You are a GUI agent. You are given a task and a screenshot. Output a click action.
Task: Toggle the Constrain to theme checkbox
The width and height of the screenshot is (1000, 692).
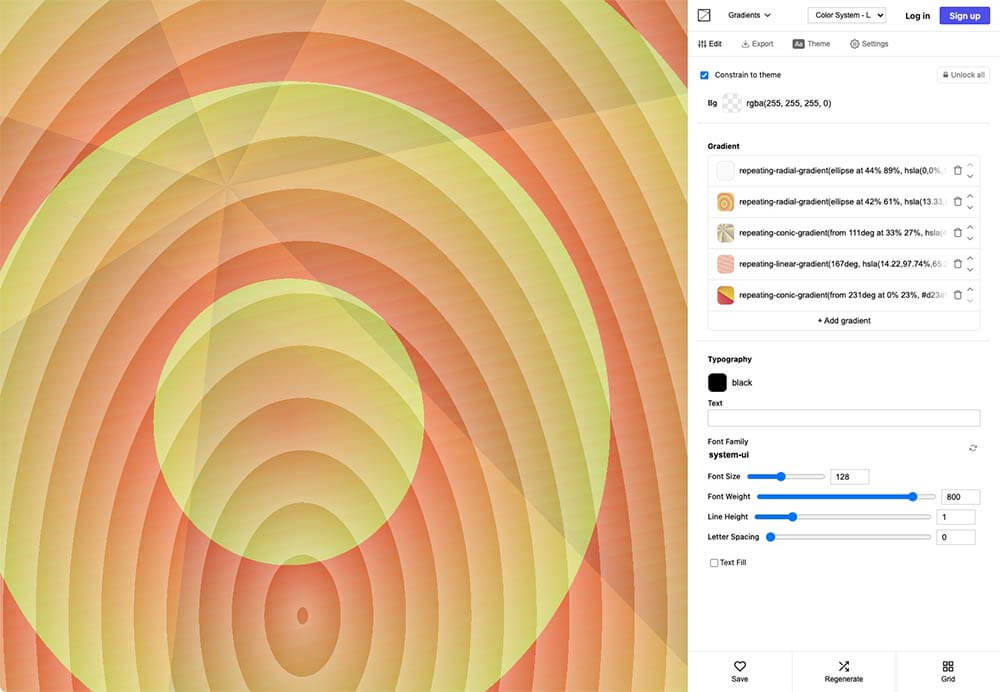pyautogui.click(x=704, y=75)
